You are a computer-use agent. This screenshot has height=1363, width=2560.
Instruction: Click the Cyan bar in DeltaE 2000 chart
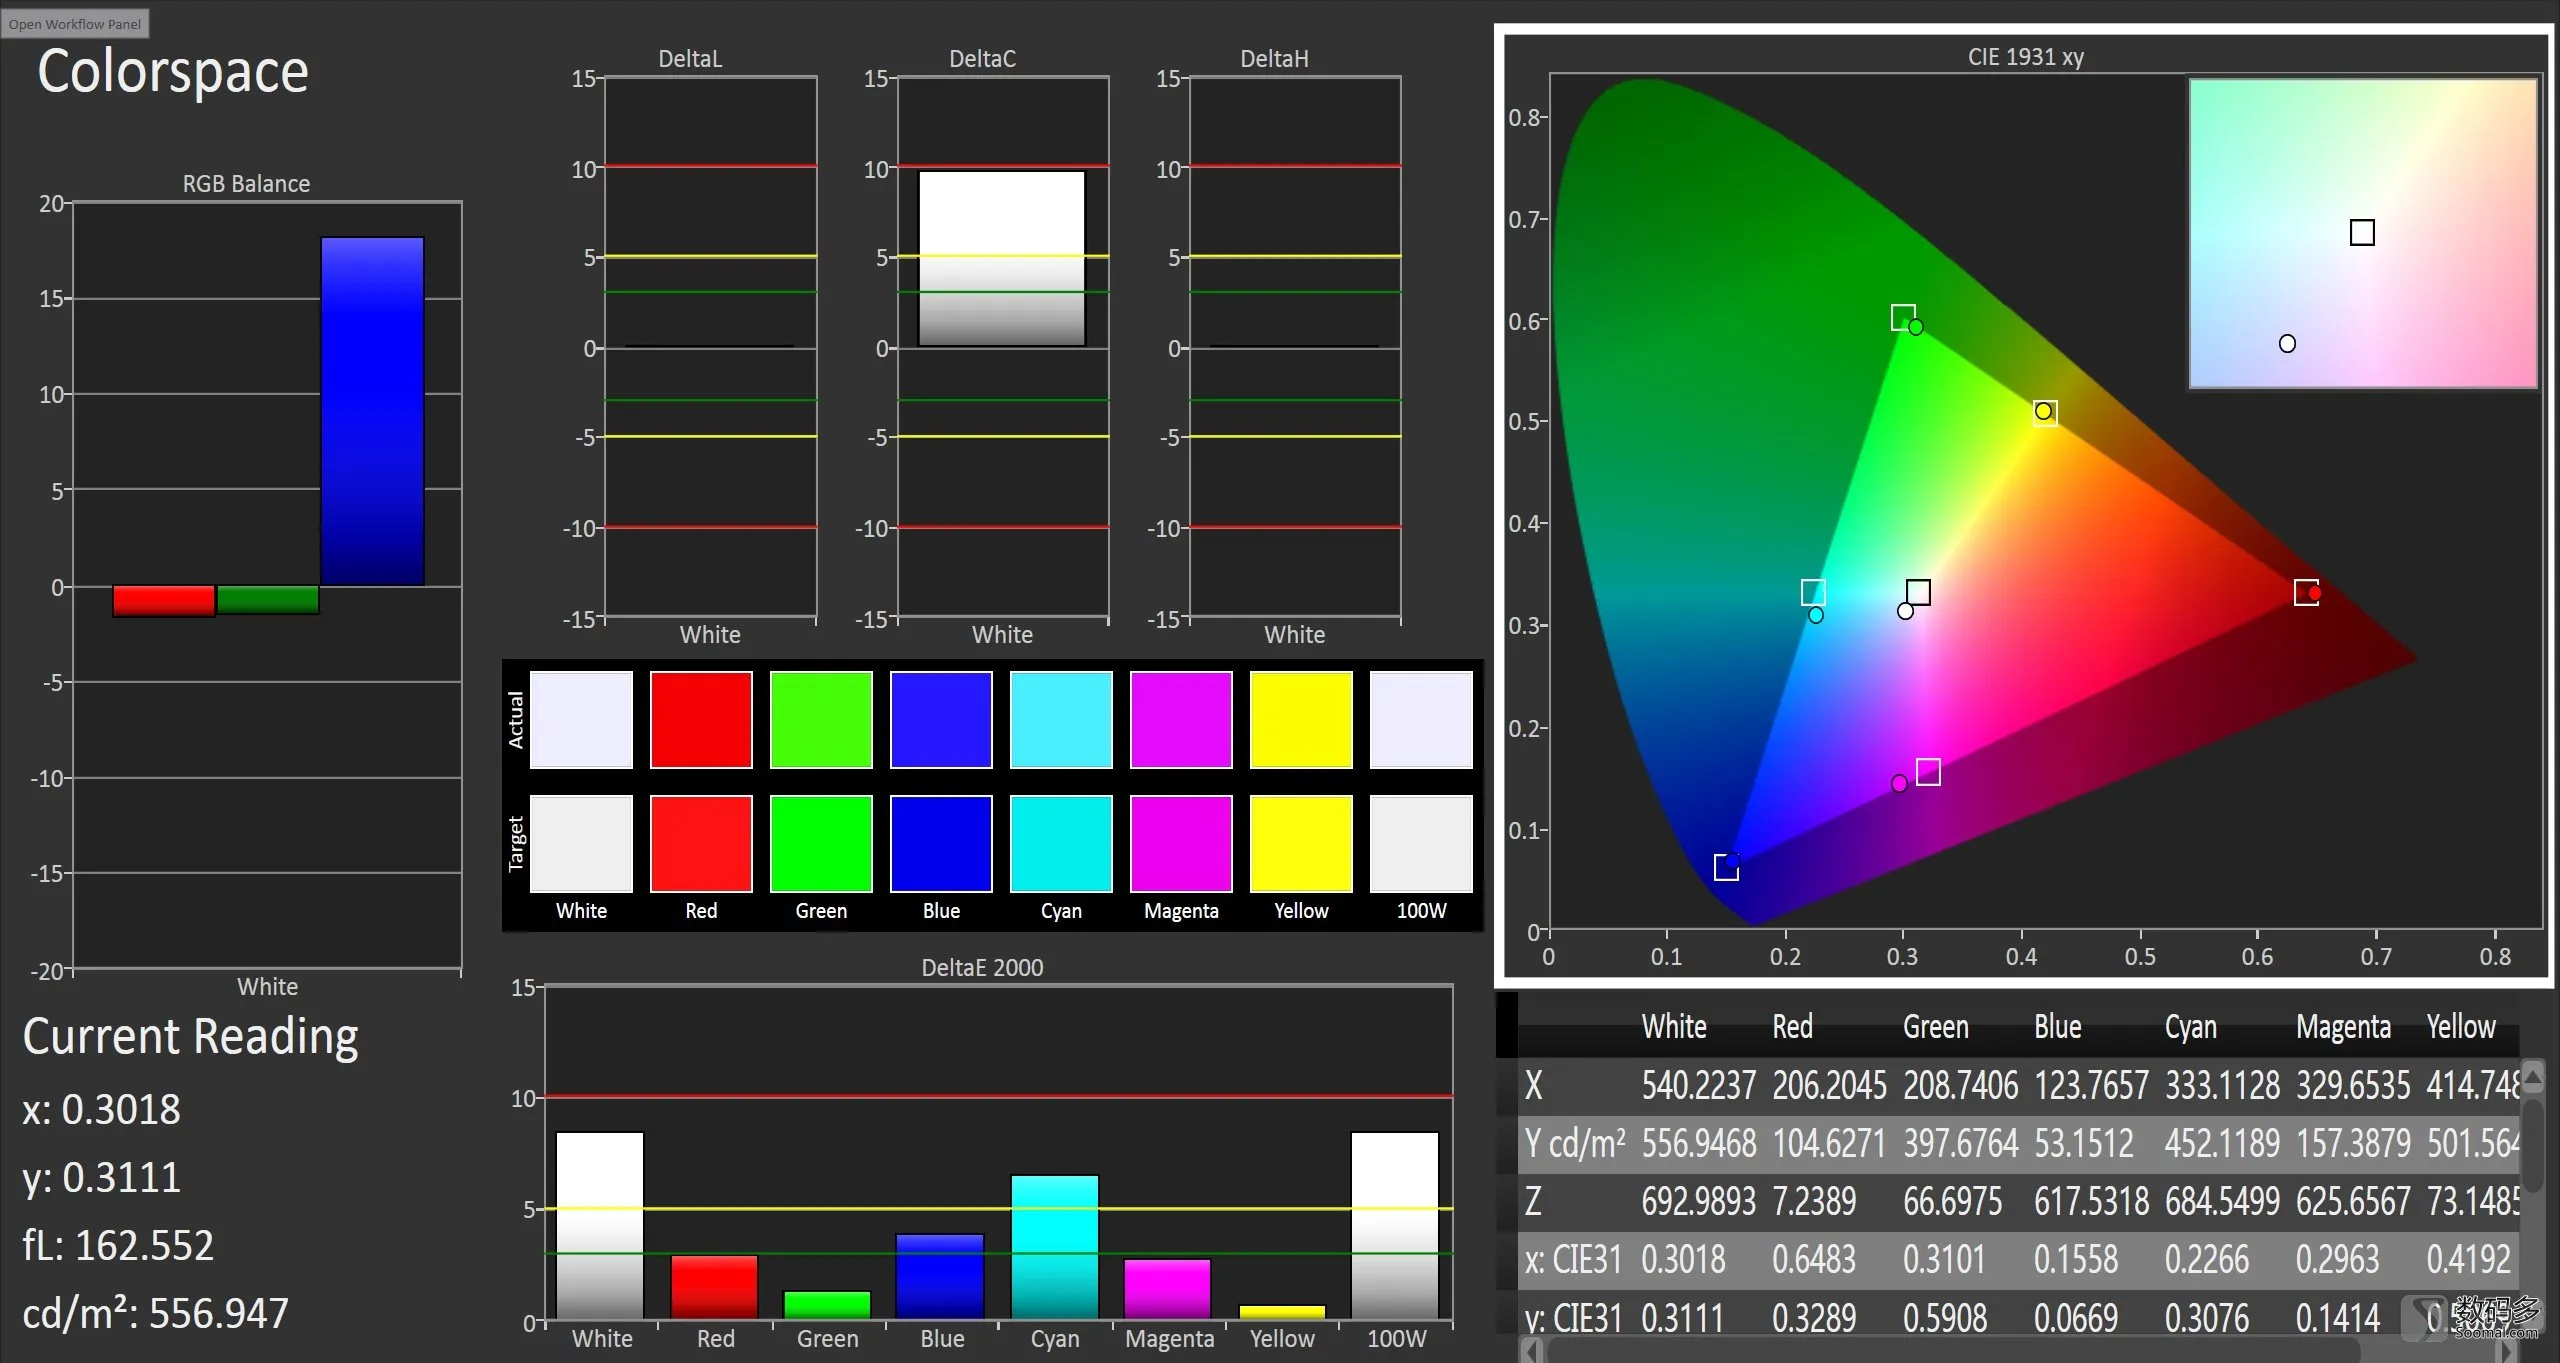tap(1055, 1247)
